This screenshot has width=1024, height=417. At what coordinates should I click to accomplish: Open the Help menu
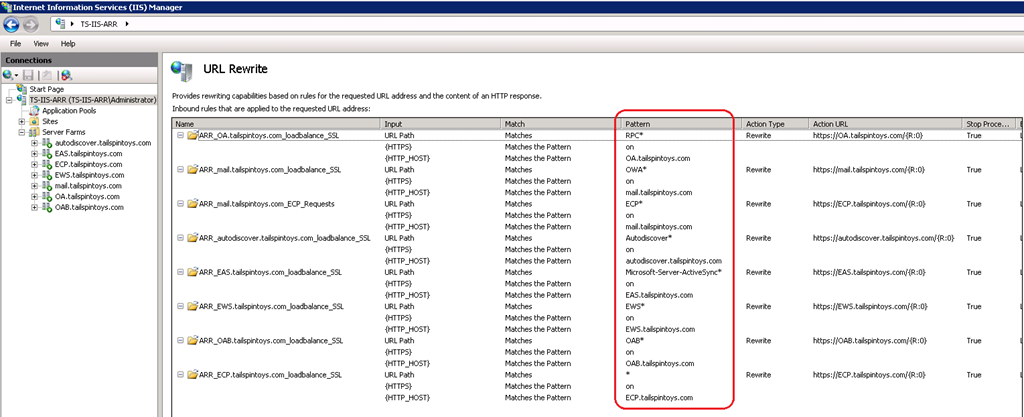tap(68, 44)
